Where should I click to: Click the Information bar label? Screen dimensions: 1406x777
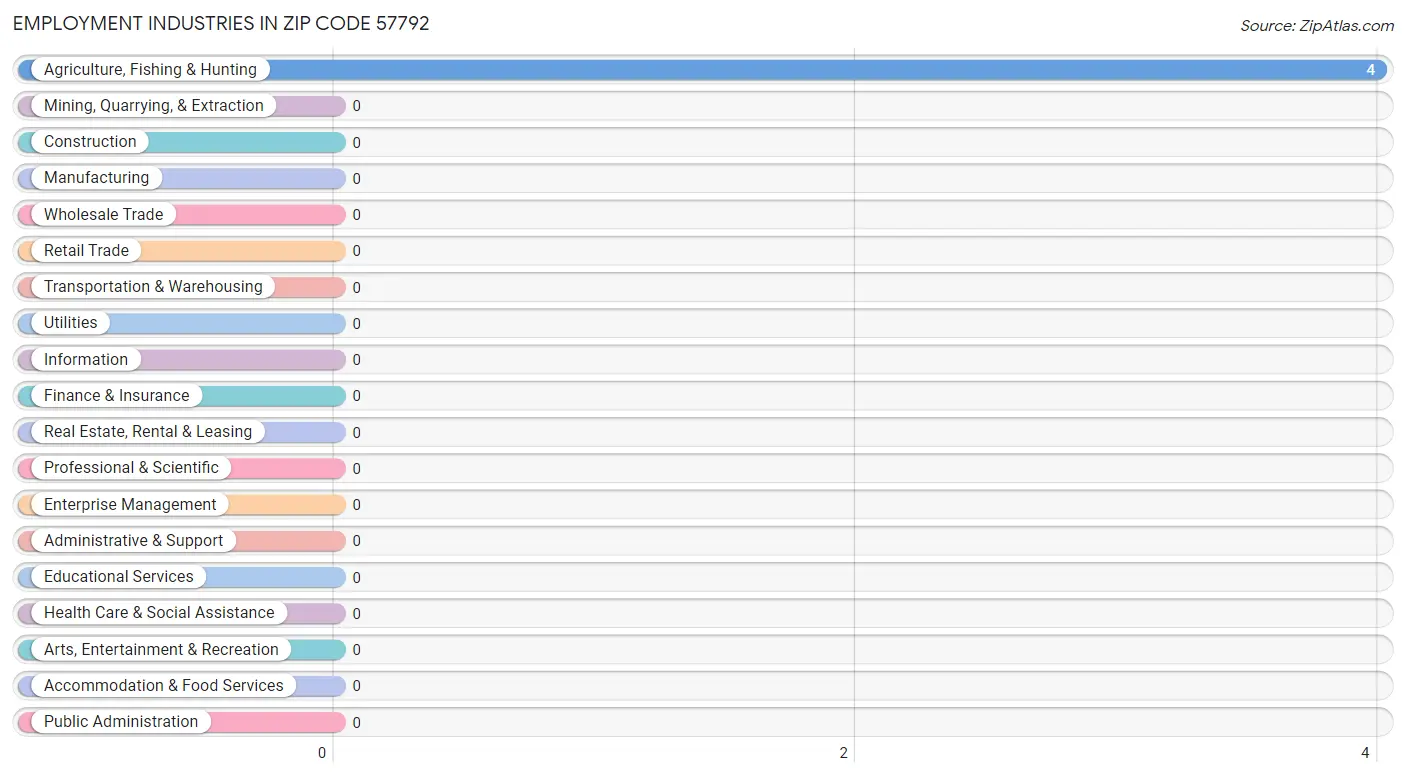point(86,360)
